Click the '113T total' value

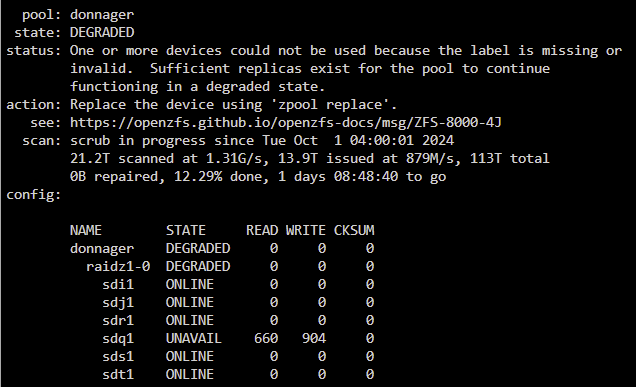coord(509,159)
